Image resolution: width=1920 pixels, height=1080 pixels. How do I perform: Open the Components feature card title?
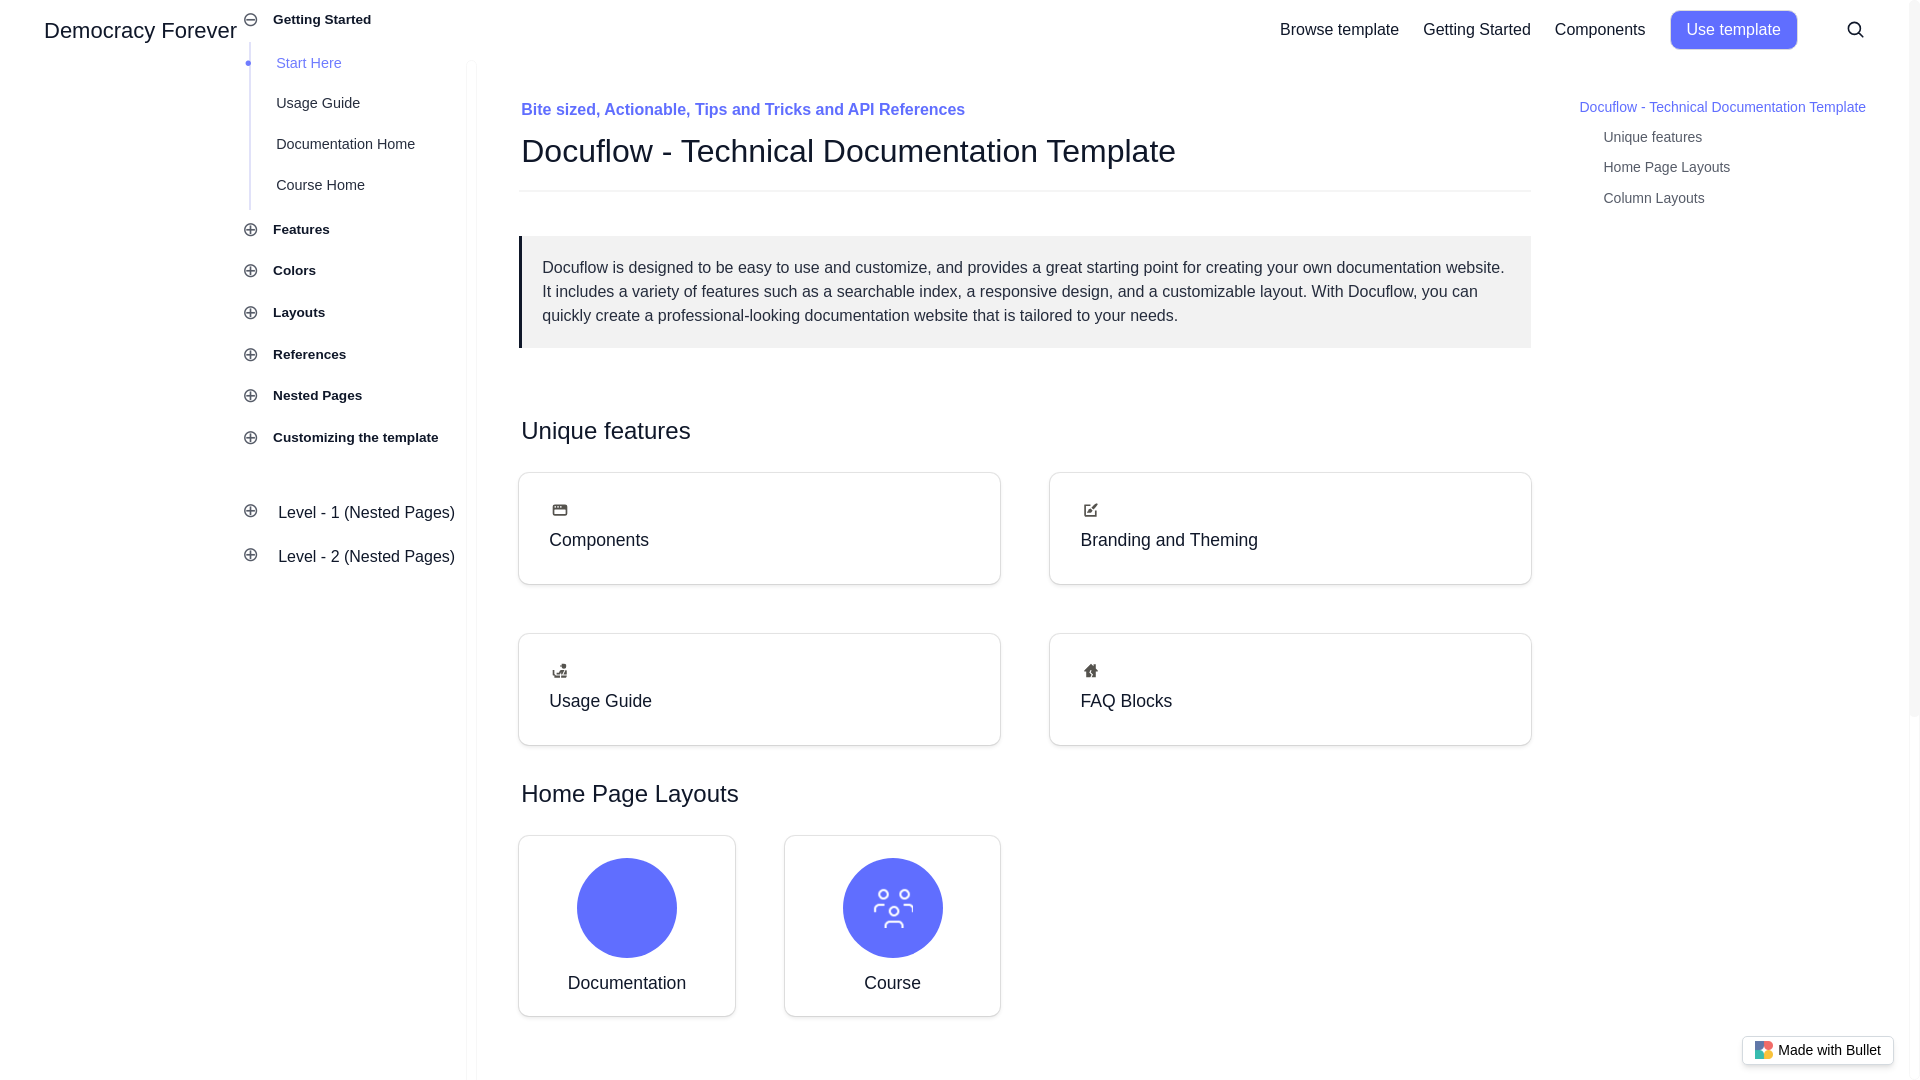pos(599,540)
